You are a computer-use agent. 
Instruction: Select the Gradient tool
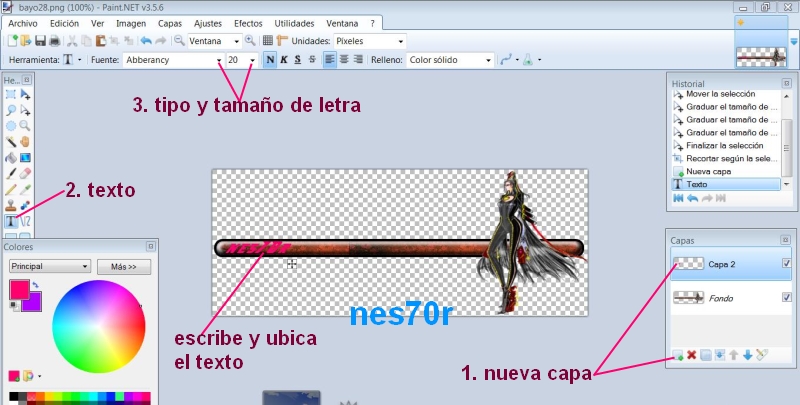point(25,158)
